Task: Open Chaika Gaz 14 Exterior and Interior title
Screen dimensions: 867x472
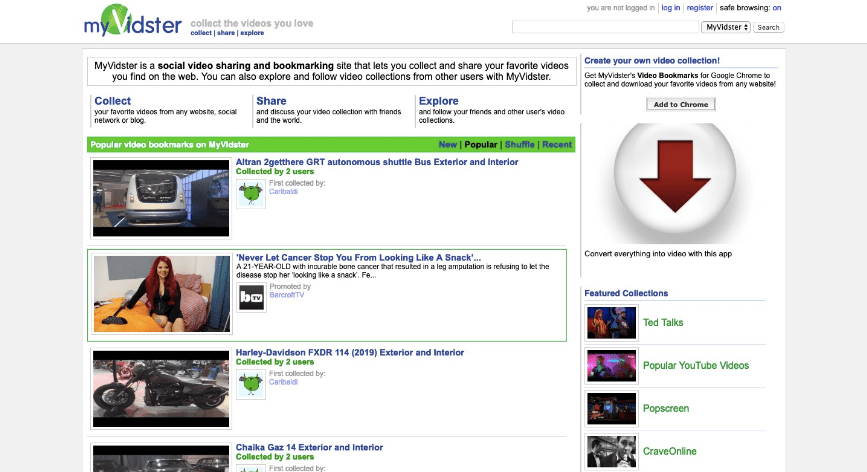Action: pyautogui.click(x=309, y=447)
